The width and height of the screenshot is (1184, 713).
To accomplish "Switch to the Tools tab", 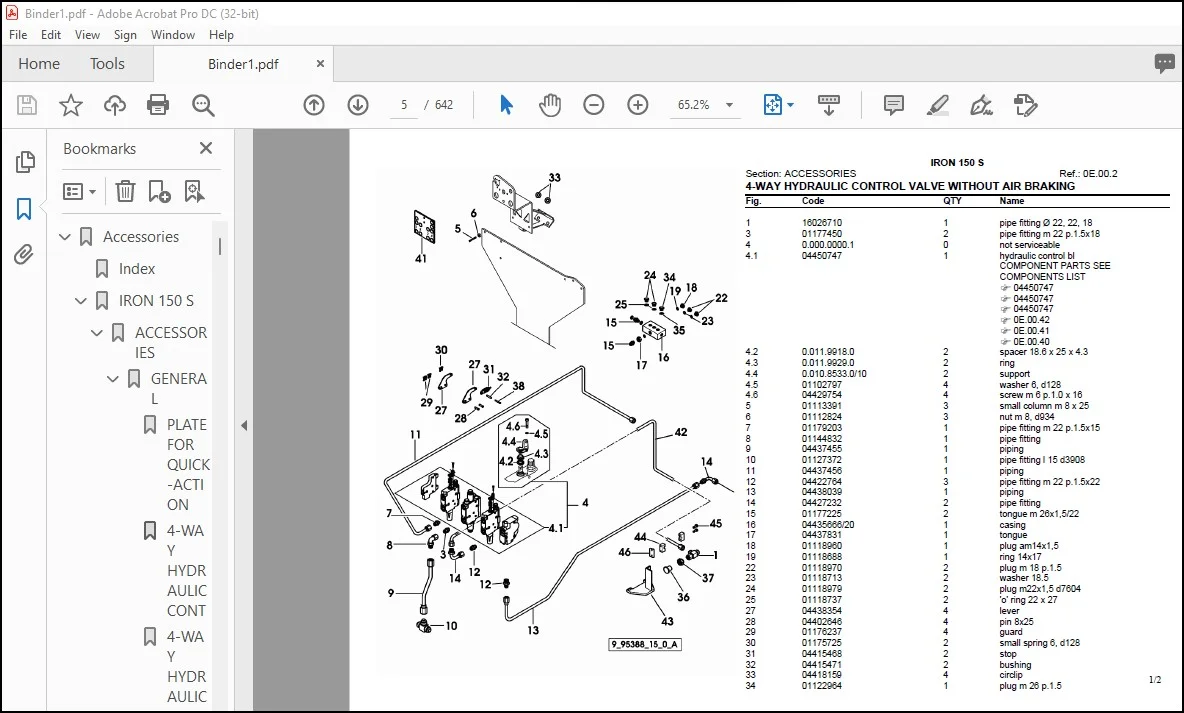I will [x=107, y=63].
